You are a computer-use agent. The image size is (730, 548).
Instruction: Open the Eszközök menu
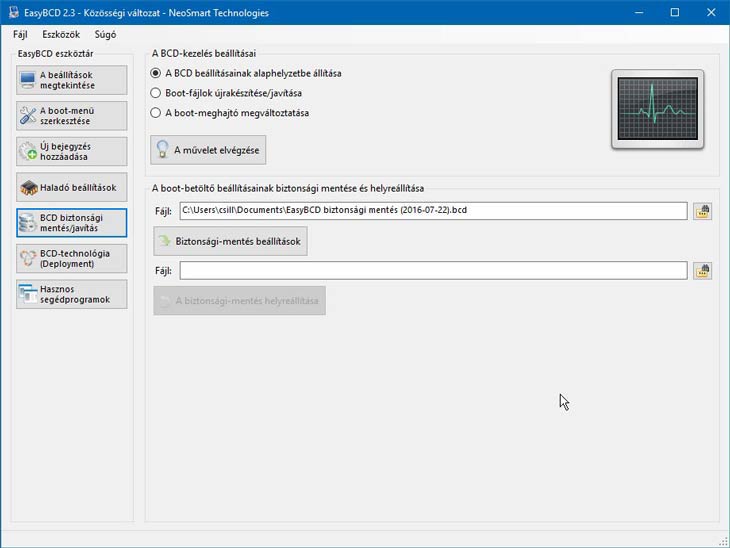coord(61,34)
